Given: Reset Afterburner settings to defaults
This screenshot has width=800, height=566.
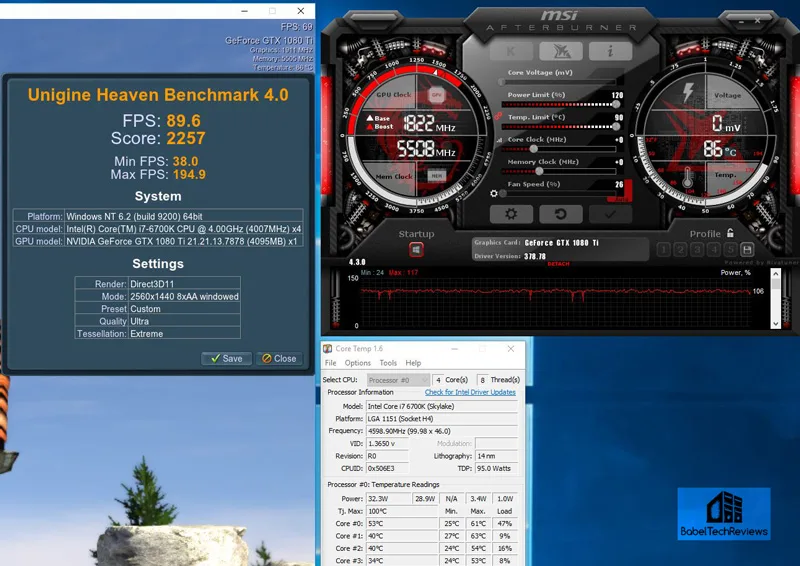Looking at the screenshot, I should (x=561, y=214).
